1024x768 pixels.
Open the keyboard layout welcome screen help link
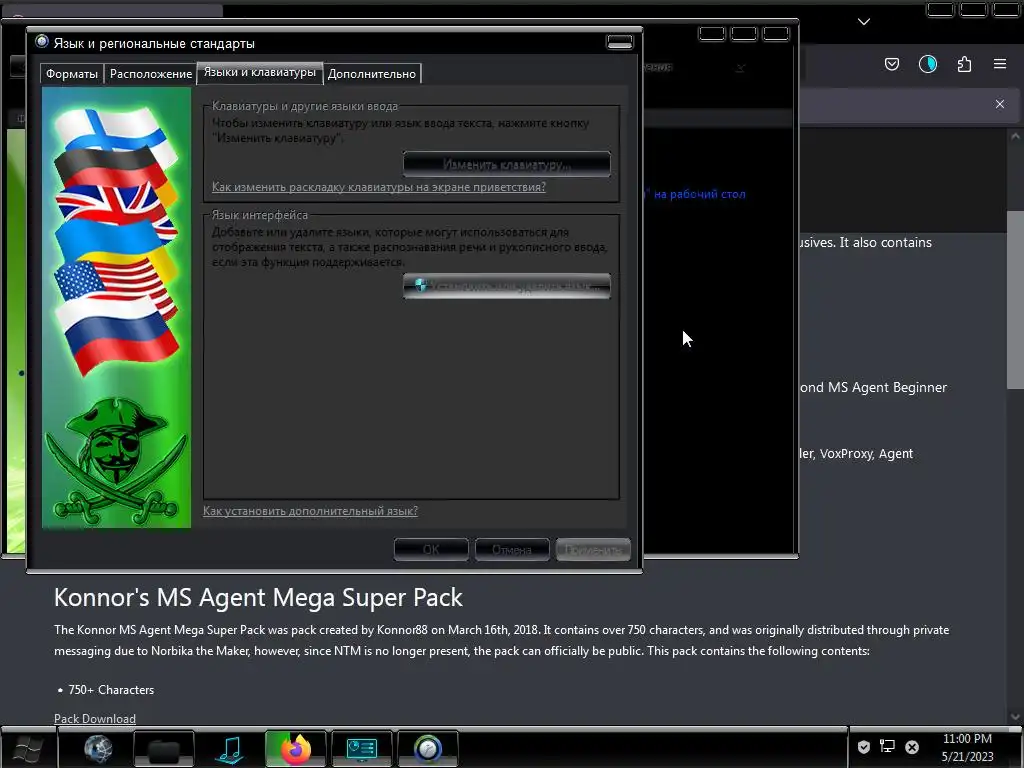[x=379, y=187]
